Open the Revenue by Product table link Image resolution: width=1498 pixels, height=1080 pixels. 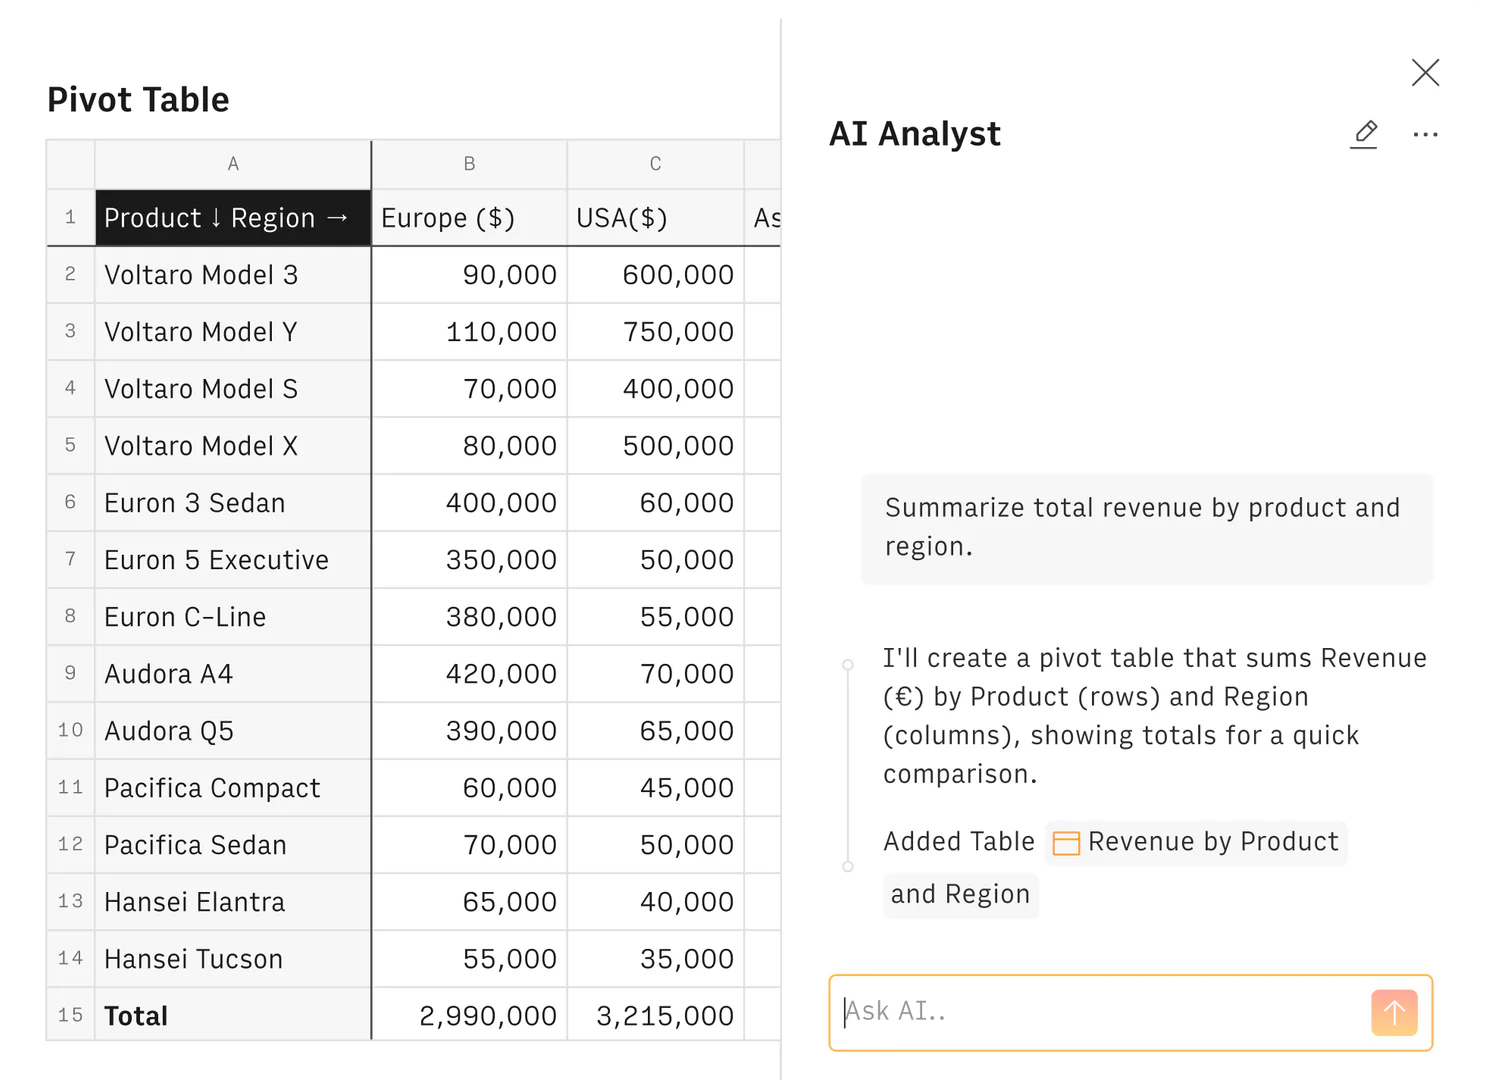tap(1212, 842)
